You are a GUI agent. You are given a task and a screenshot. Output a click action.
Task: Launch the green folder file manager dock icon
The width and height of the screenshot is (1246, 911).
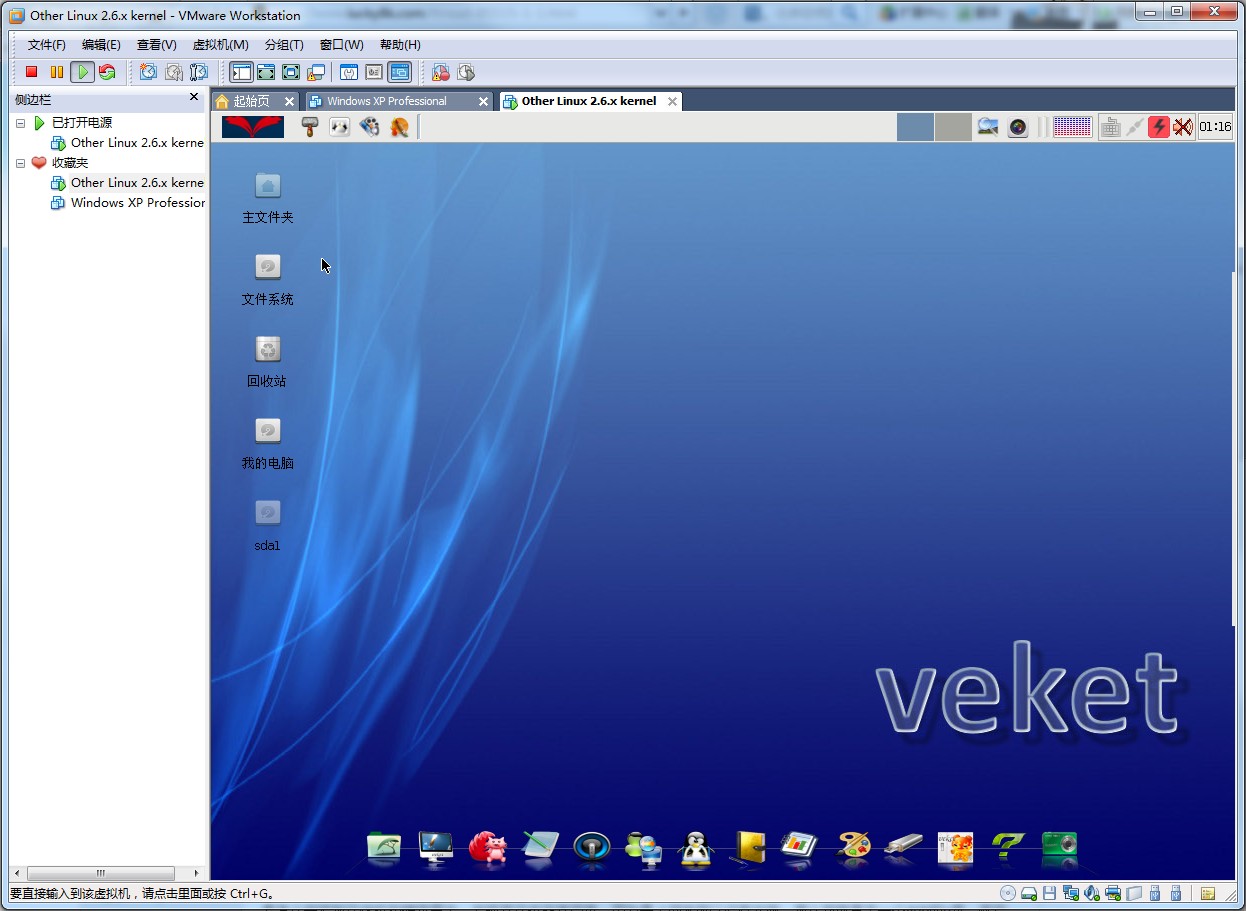(384, 848)
